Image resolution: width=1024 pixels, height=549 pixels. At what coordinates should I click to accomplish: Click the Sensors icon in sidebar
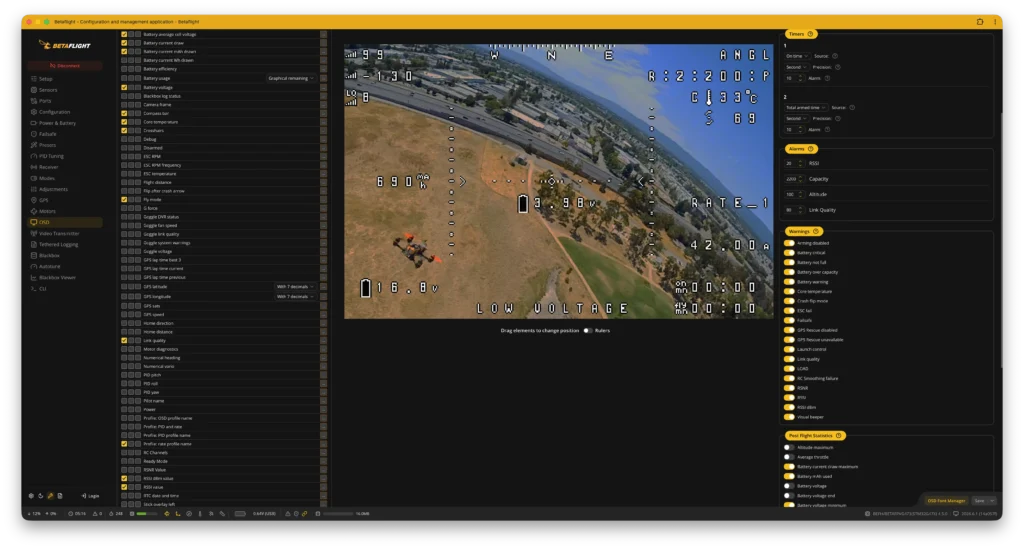tap(34, 89)
